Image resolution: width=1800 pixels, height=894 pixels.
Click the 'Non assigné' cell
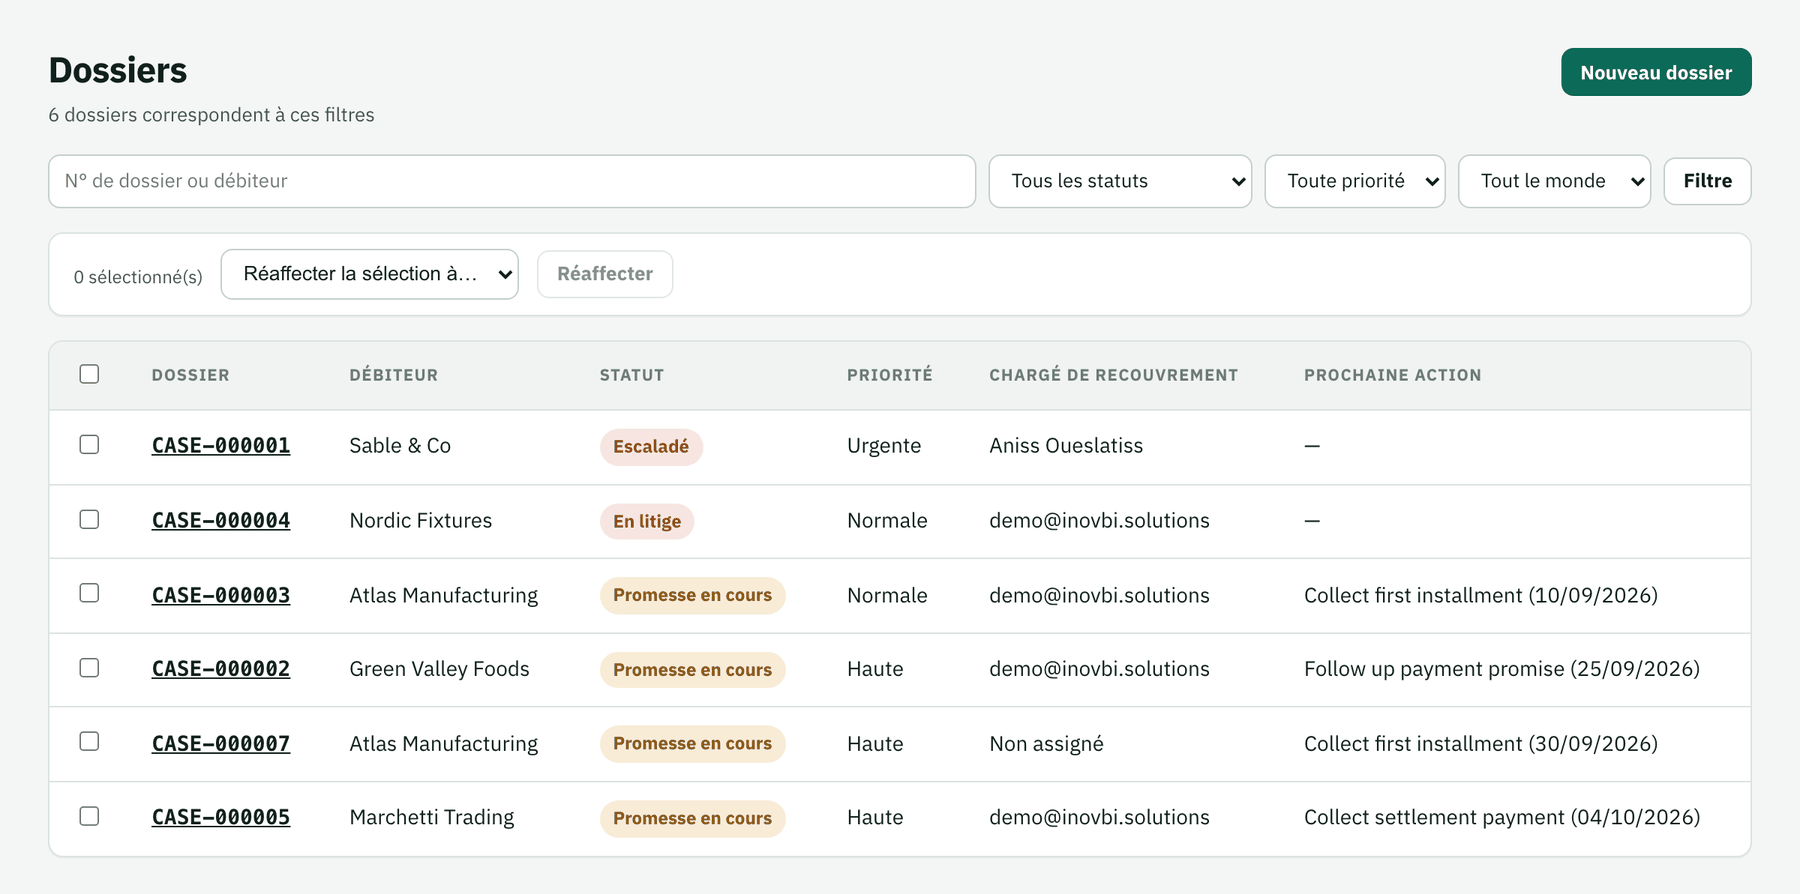coord(1046,744)
